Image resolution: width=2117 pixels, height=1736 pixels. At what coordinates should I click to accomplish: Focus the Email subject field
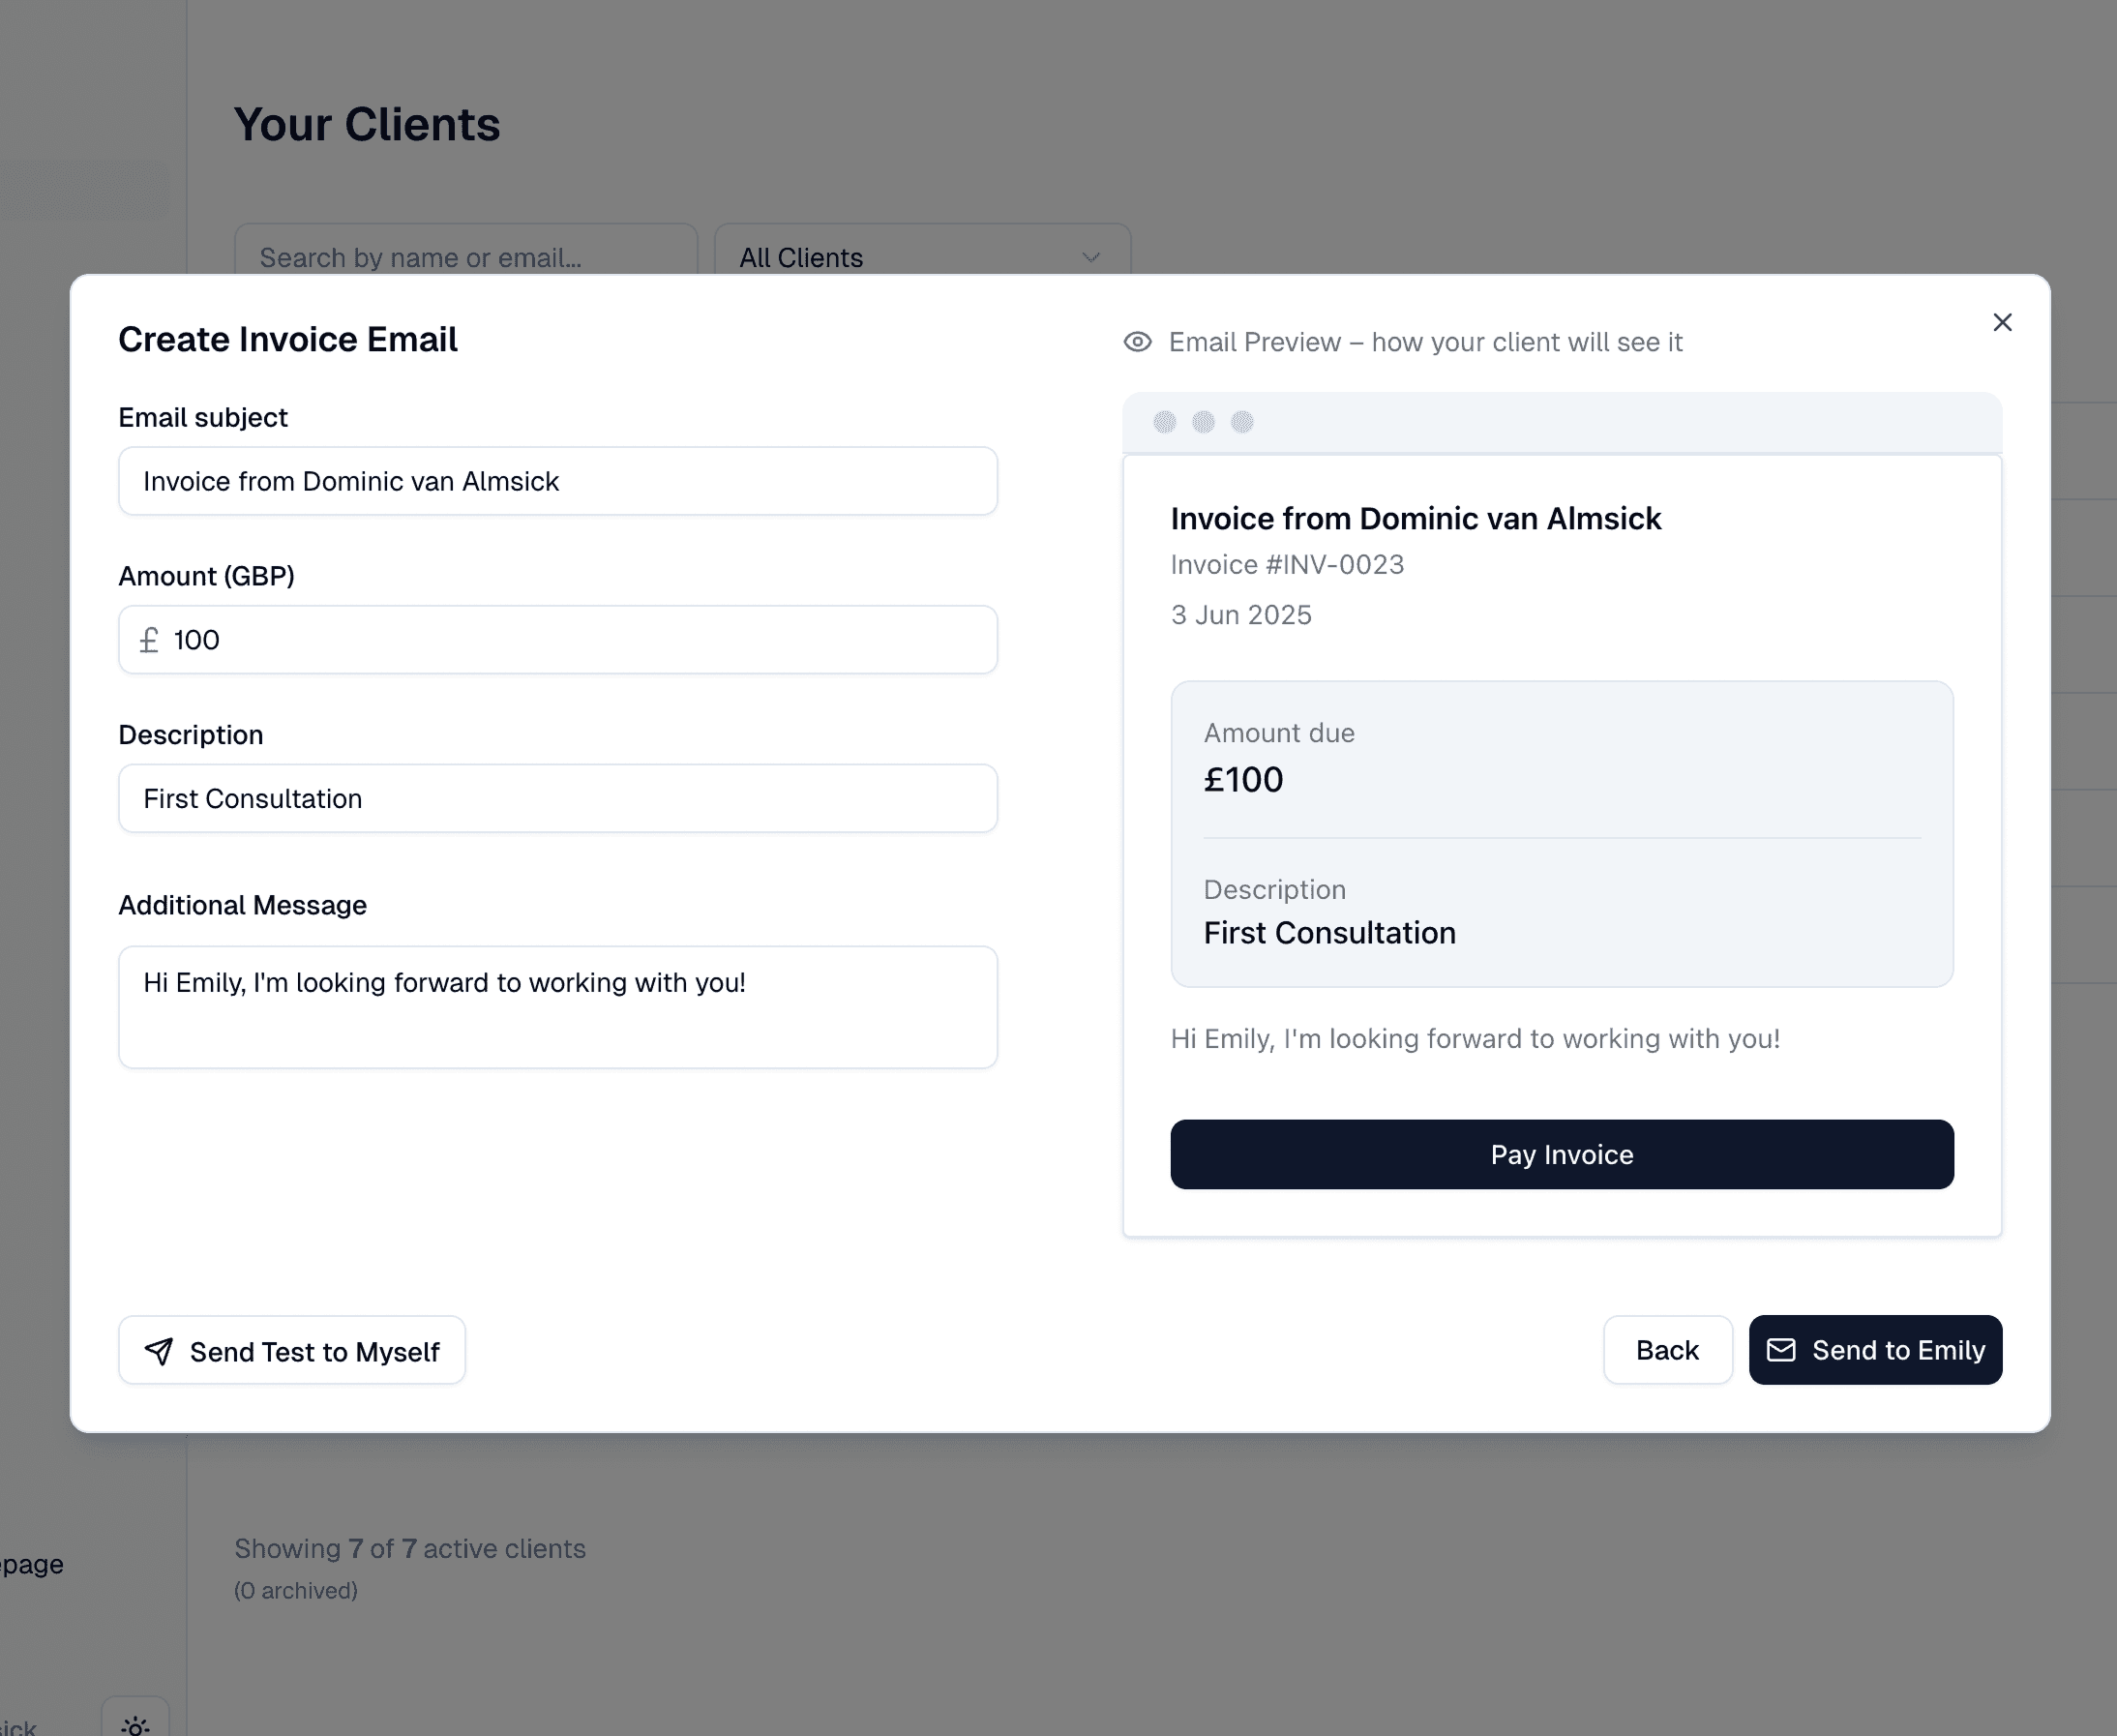click(x=557, y=481)
